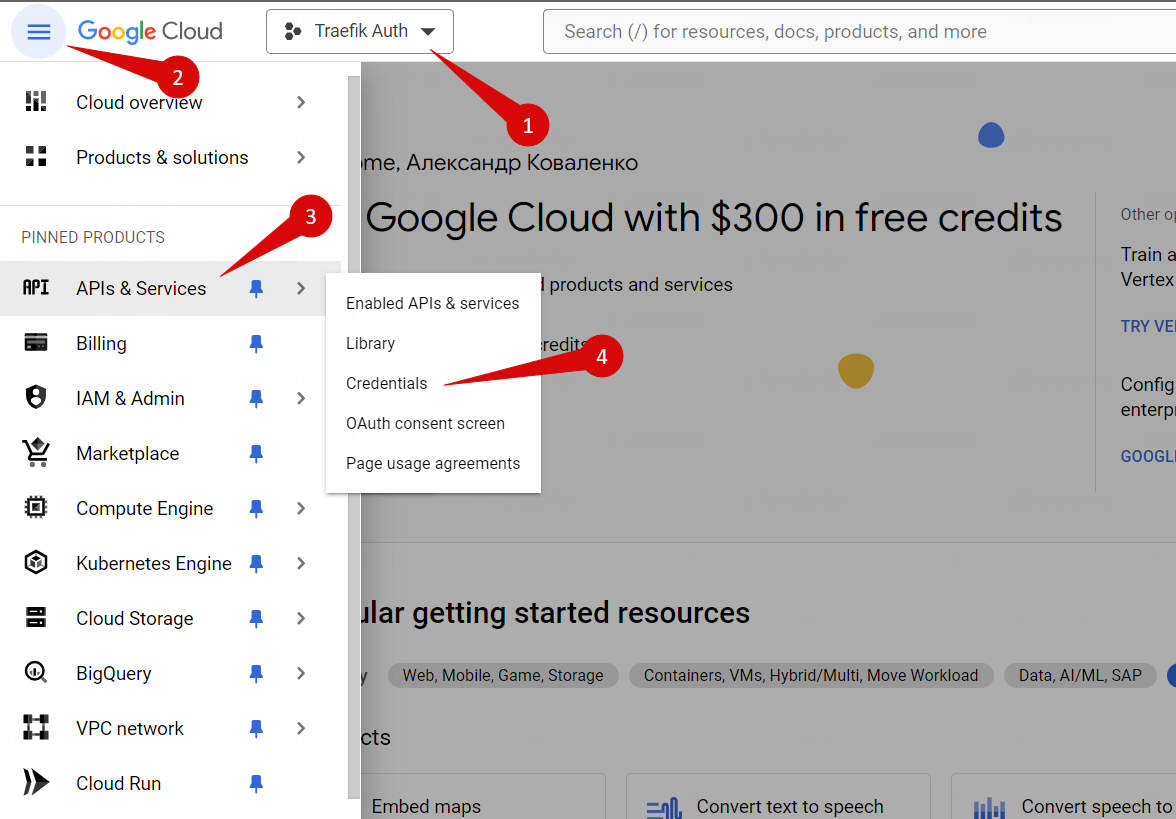Expand the Compute Engine submenu chevron
The image size is (1176, 819).
point(301,508)
